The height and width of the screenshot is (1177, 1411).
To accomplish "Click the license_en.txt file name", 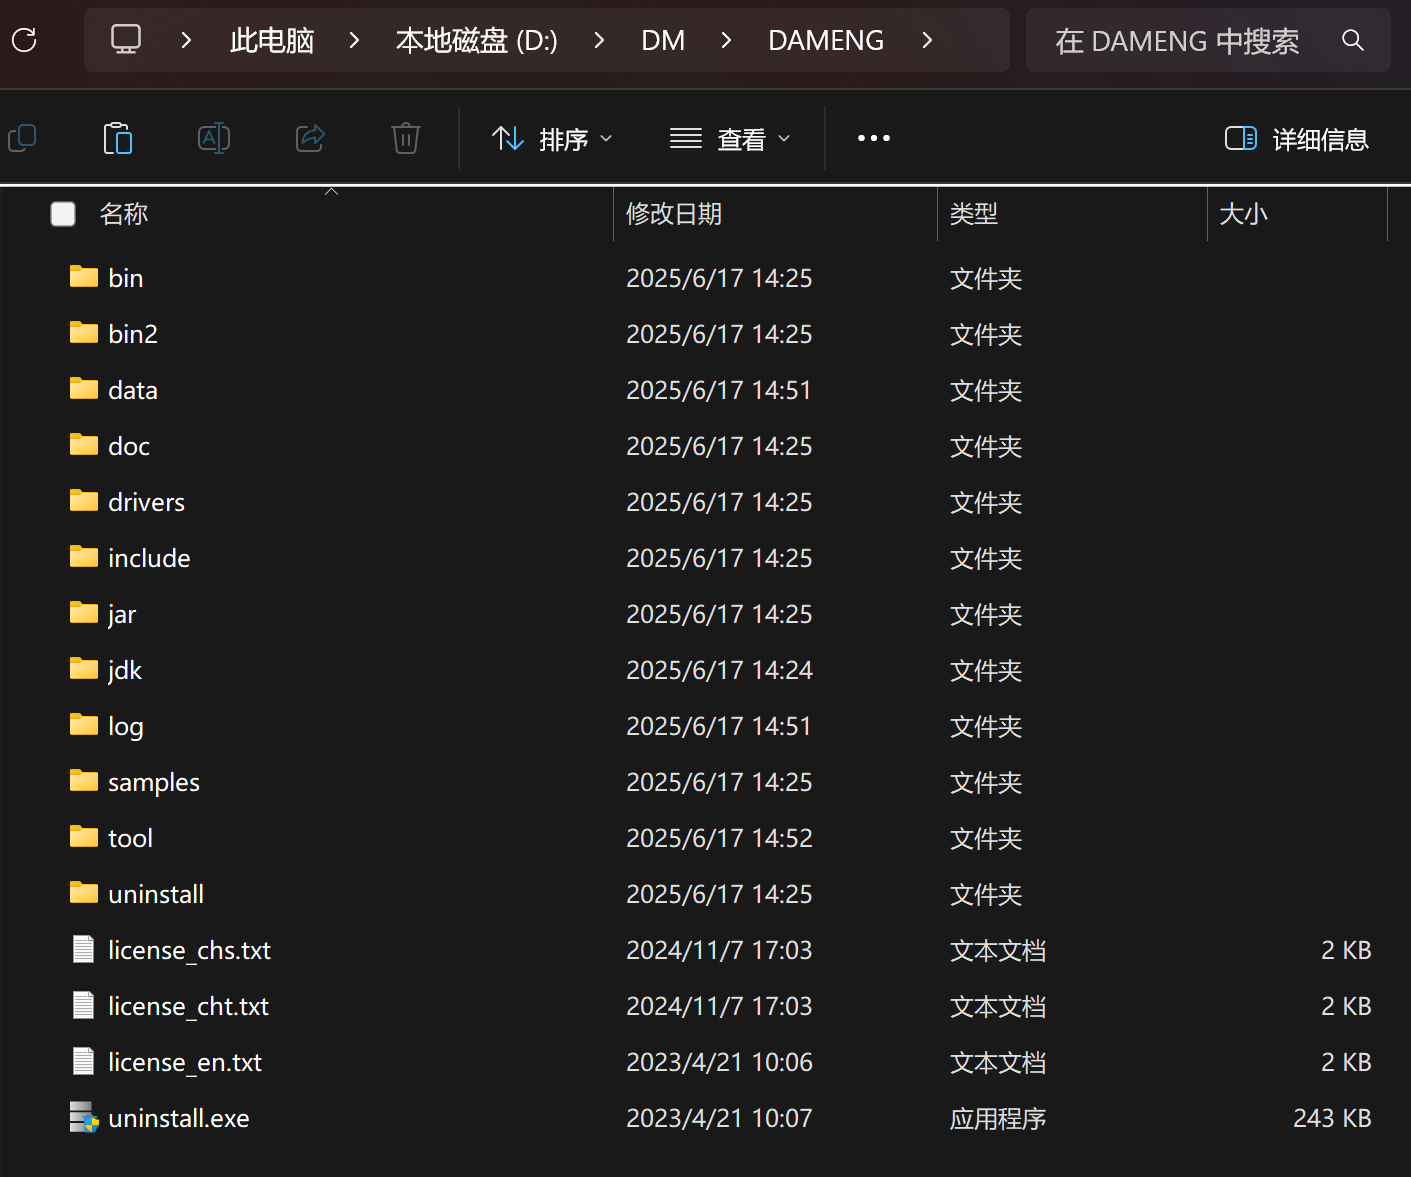I will [185, 1062].
